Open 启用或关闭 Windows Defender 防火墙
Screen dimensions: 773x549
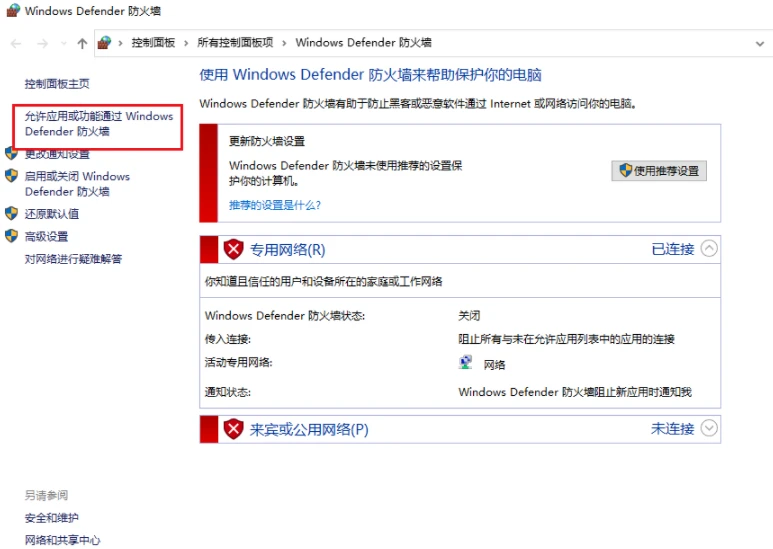coord(77,183)
